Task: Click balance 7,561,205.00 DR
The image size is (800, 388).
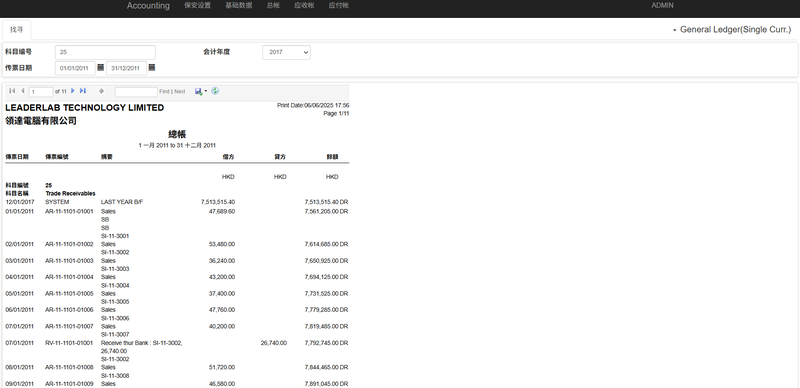Action: [x=327, y=211]
